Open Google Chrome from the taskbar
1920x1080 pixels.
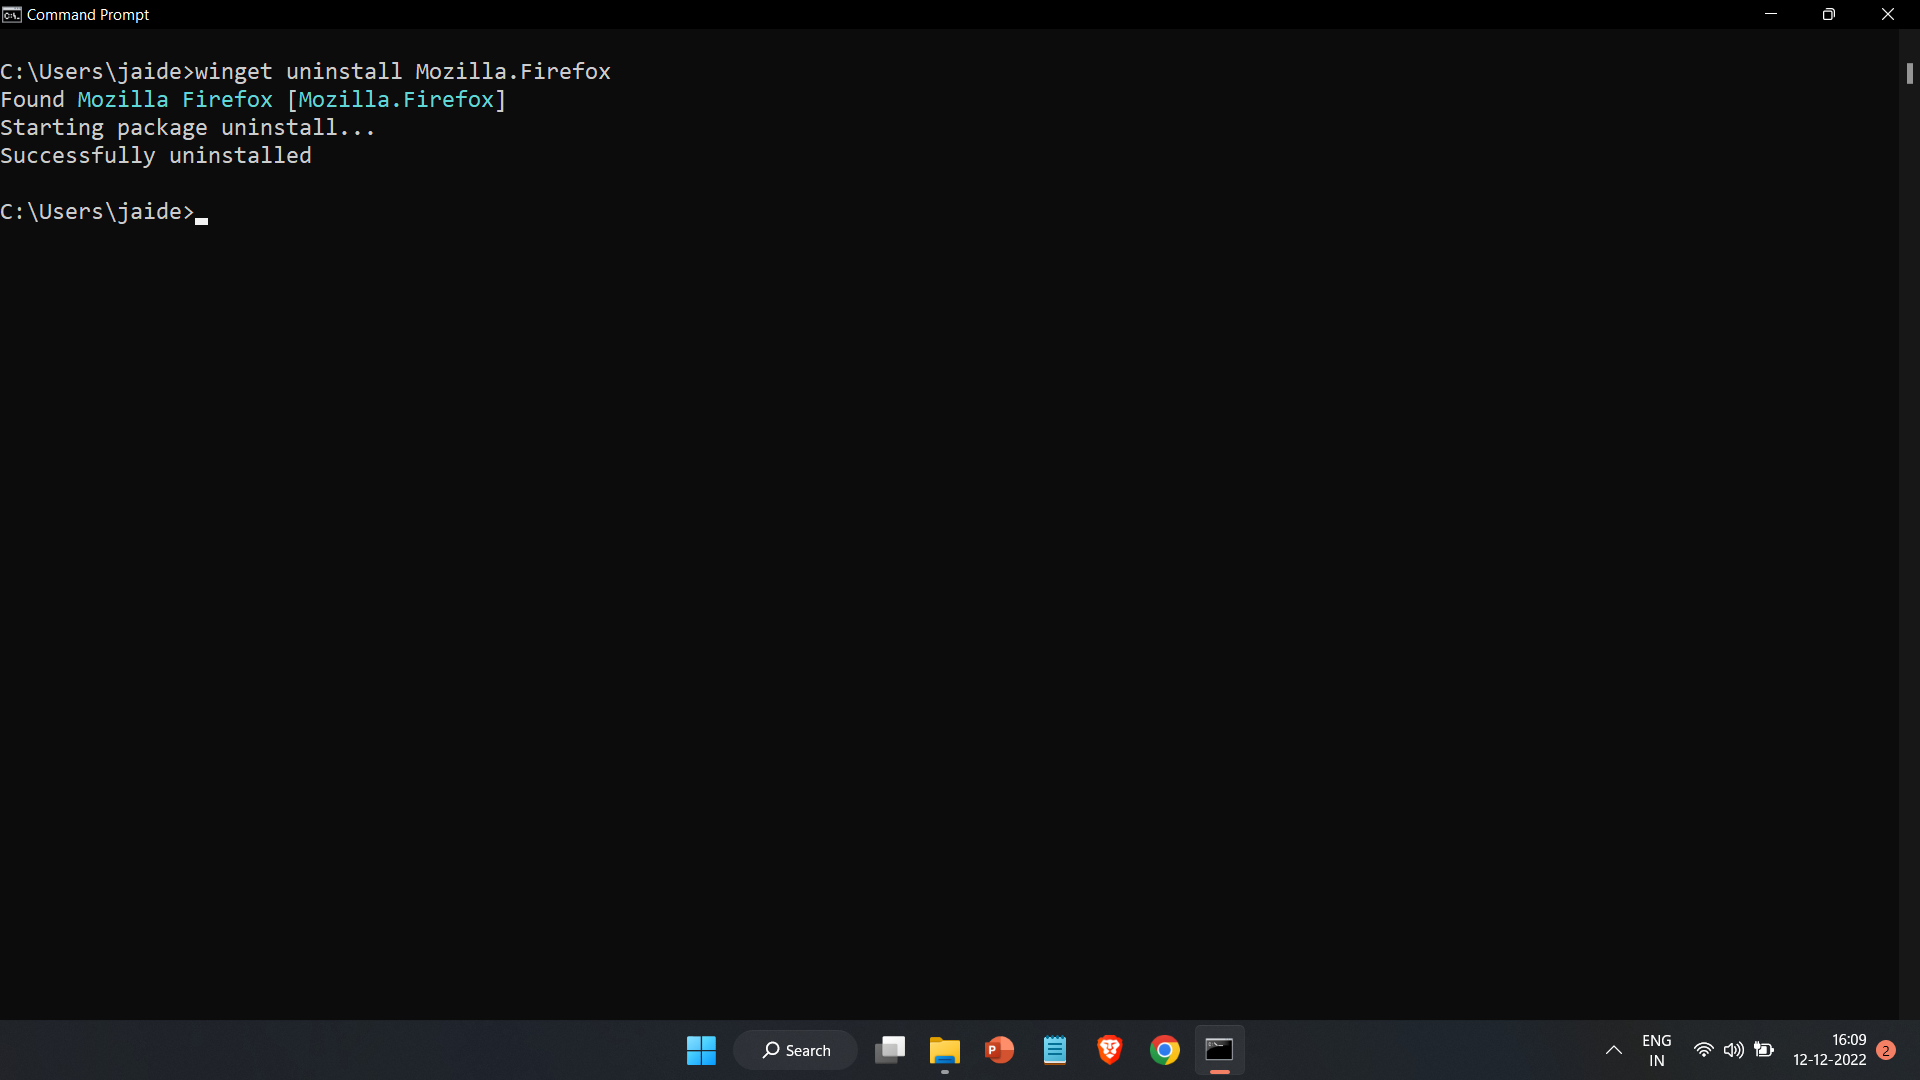(1165, 1050)
